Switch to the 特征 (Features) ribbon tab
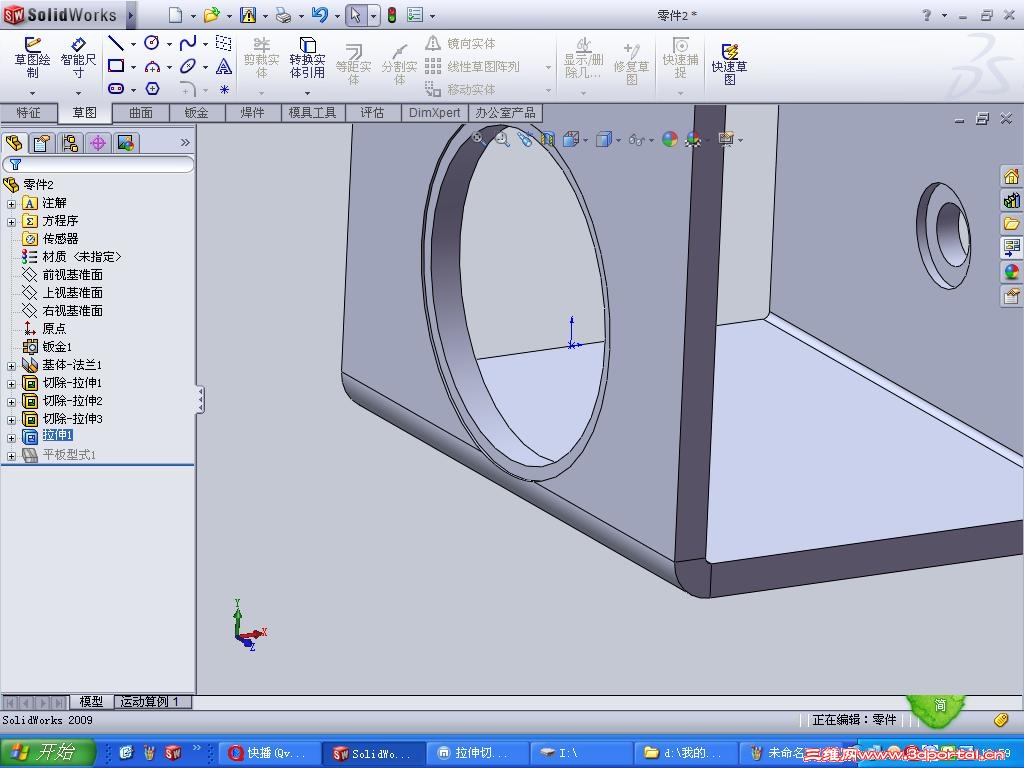The image size is (1024, 768). [28, 113]
